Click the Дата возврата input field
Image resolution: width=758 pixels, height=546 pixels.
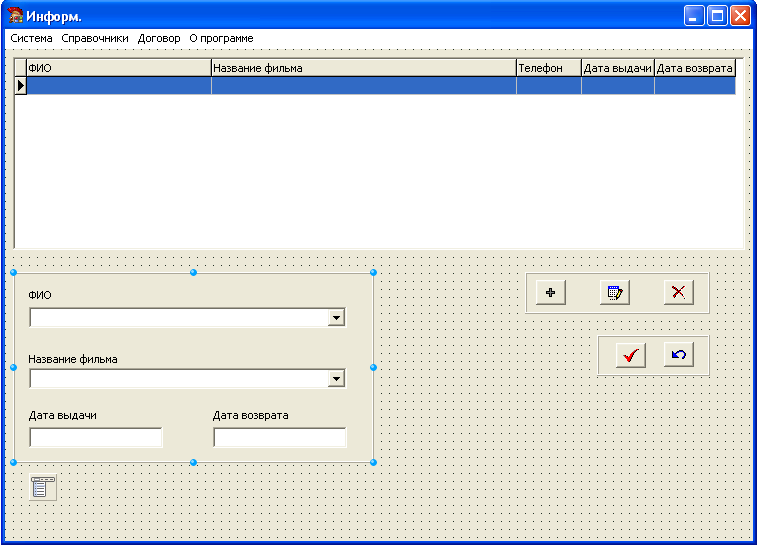280,437
